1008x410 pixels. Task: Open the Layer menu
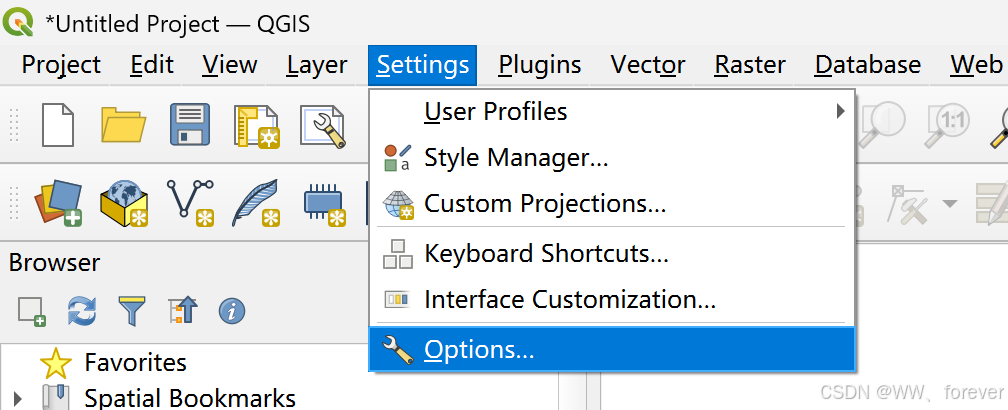coord(317,65)
